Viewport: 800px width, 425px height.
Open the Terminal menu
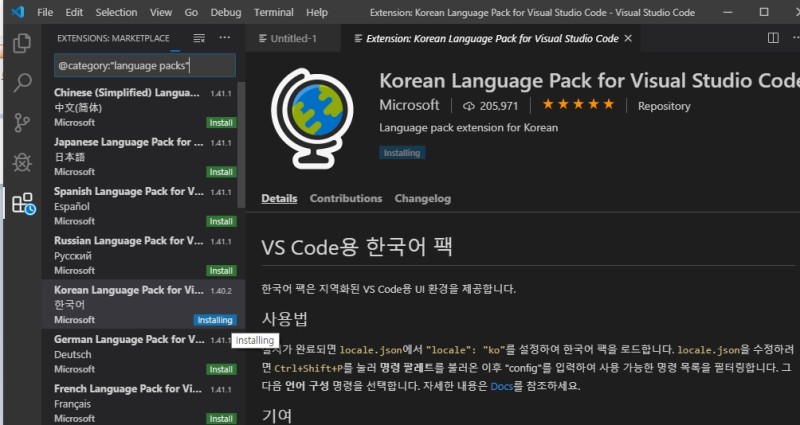pos(273,12)
